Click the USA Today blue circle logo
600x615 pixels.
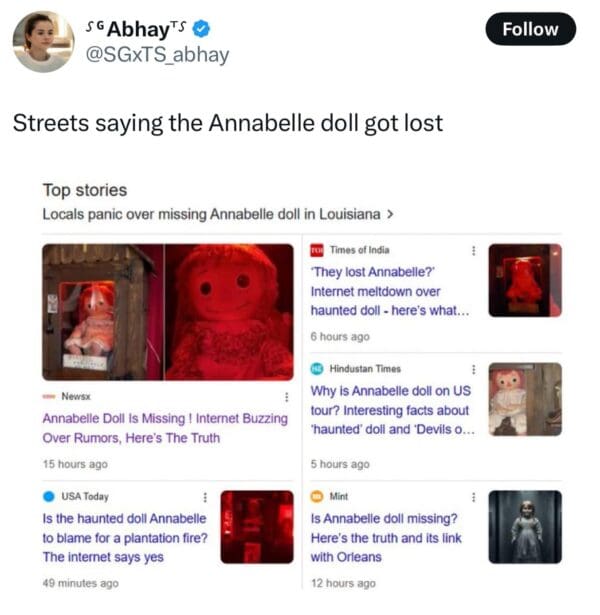point(49,497)
